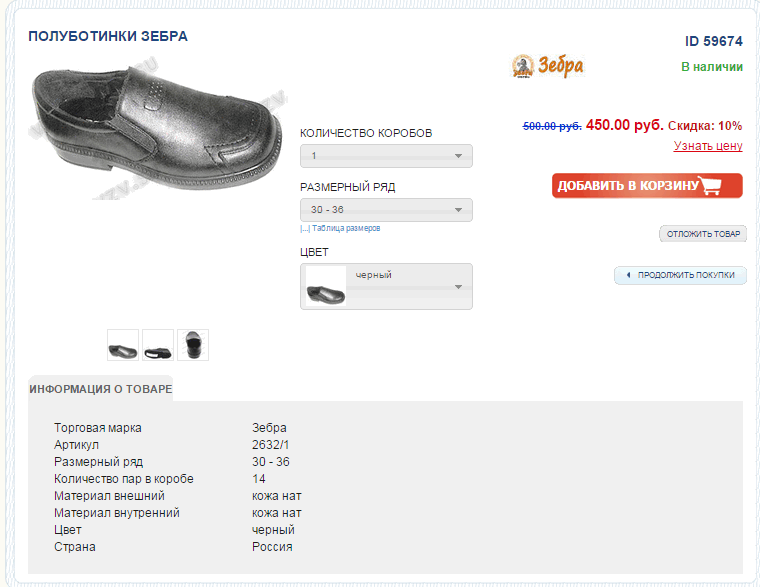Click the back arrow on Продолжить покупки

pos(628,275)
